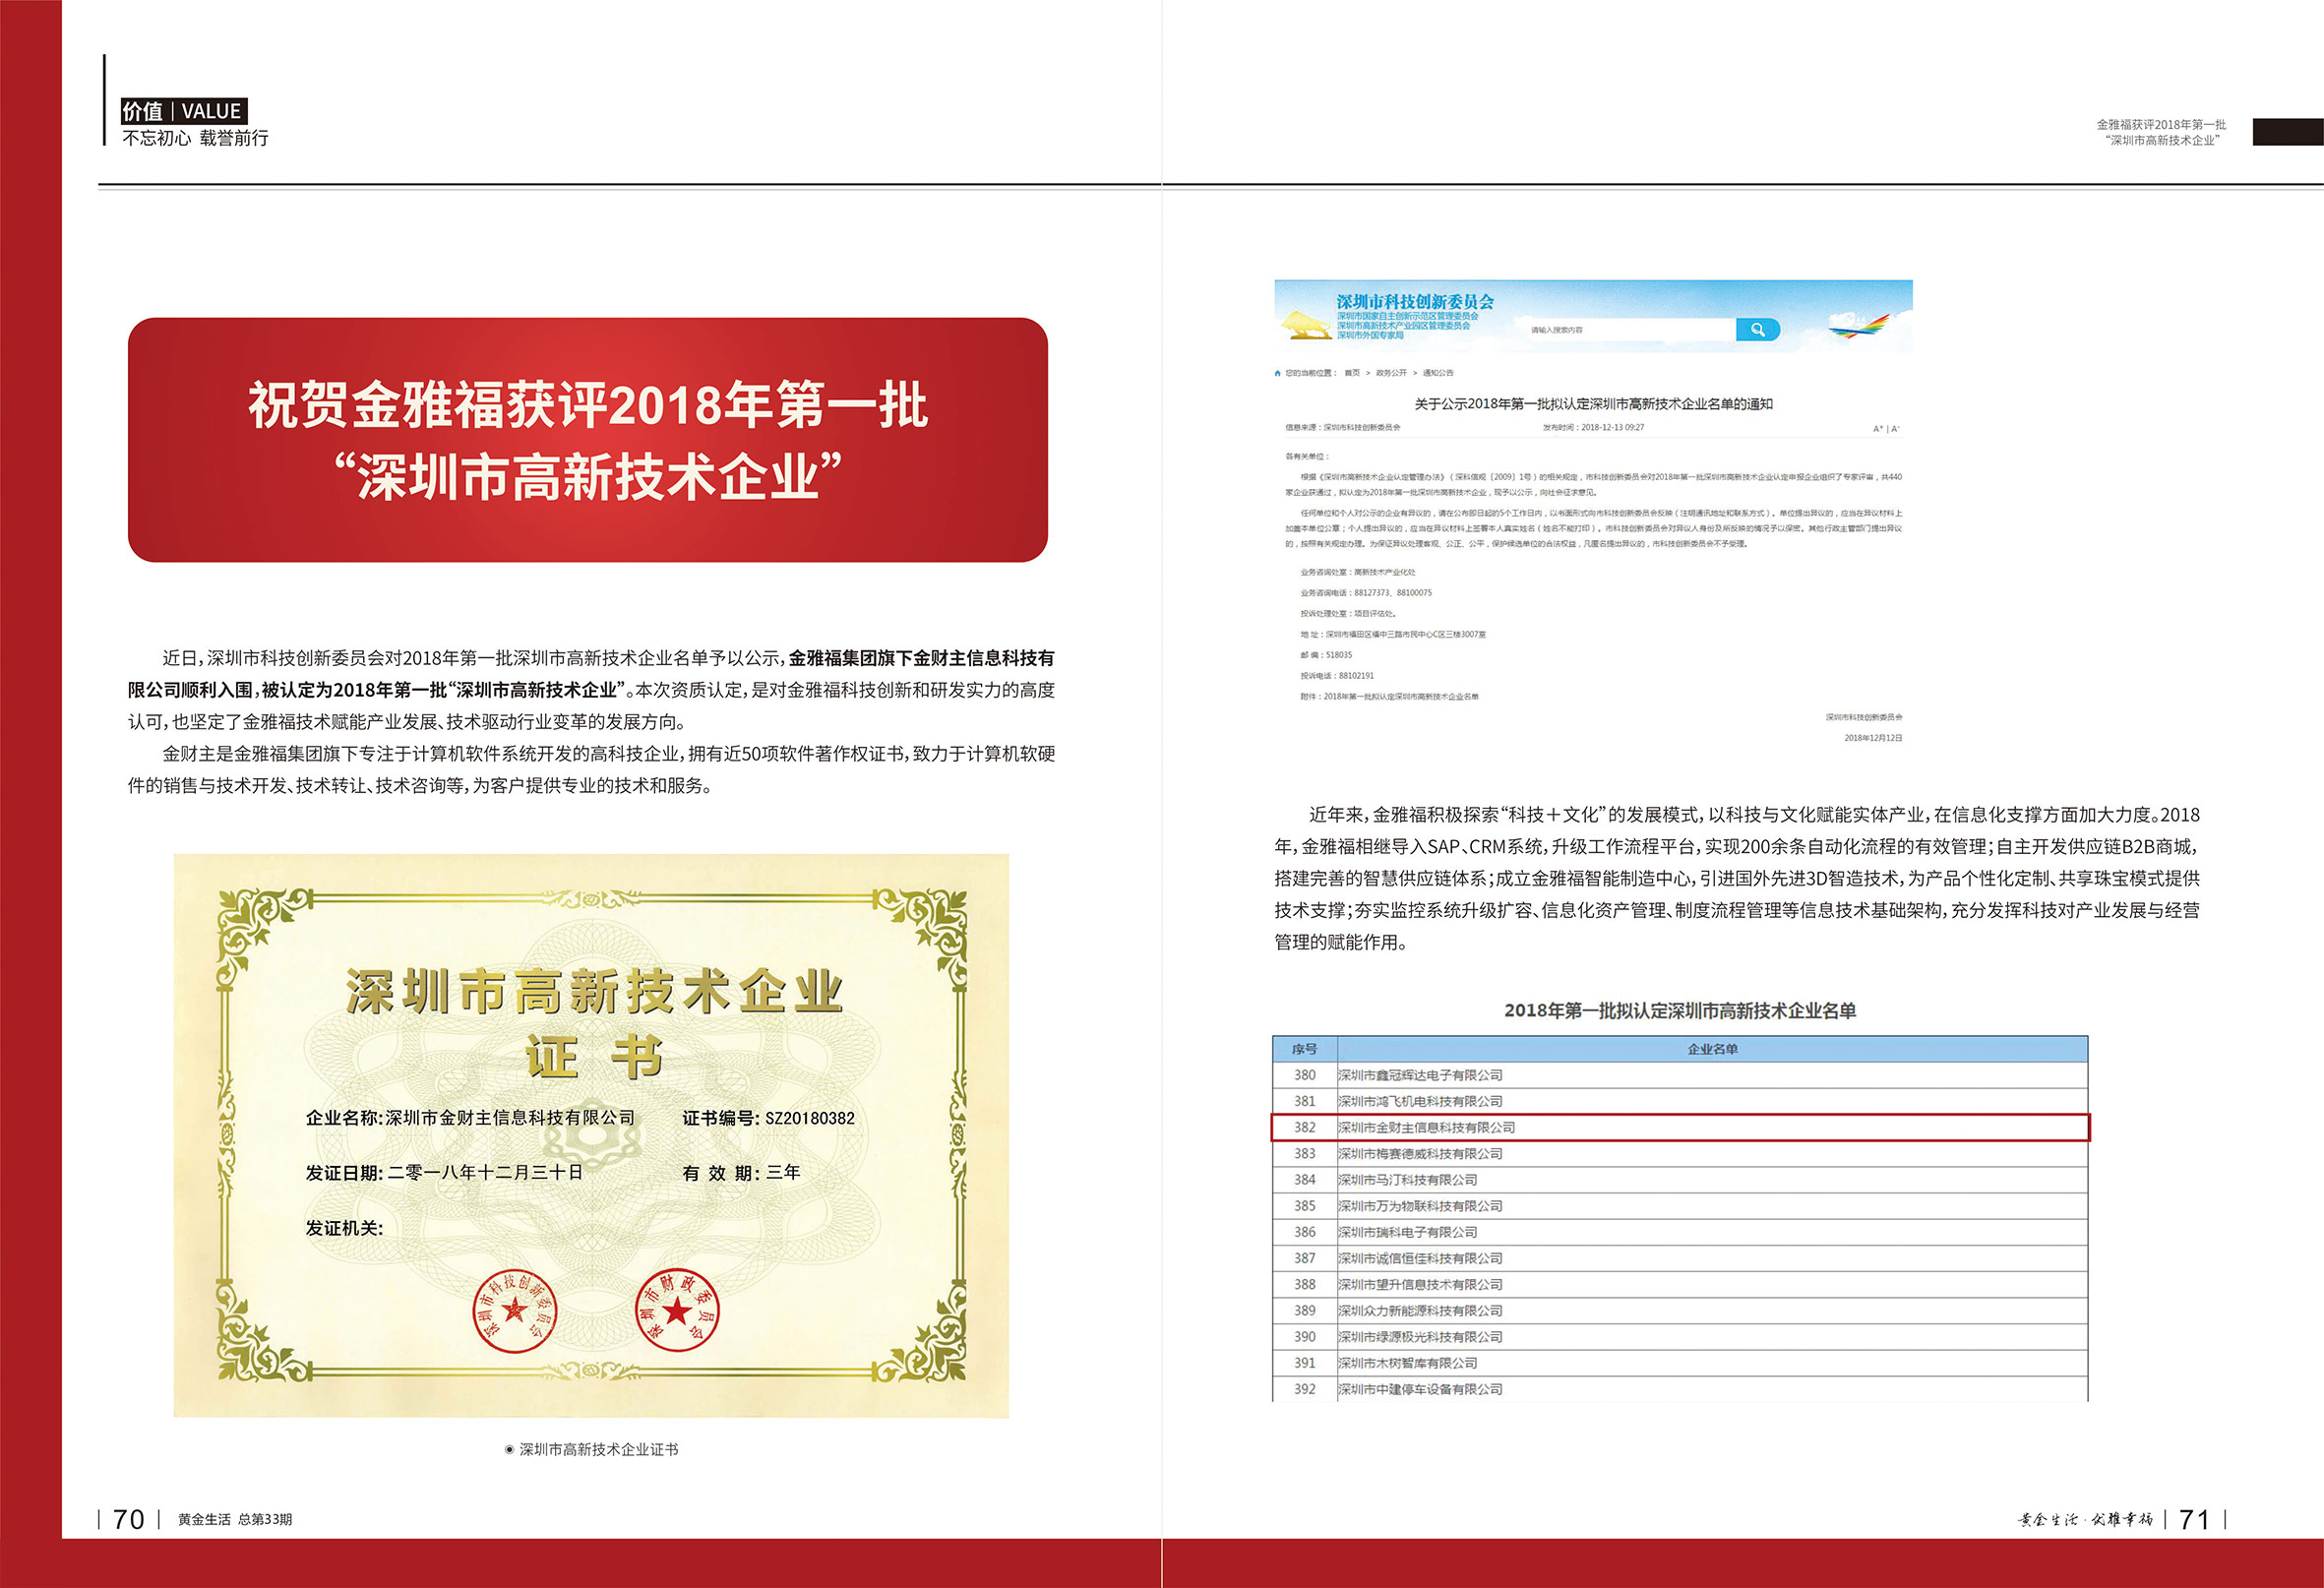Click page number 71

2194,1519
